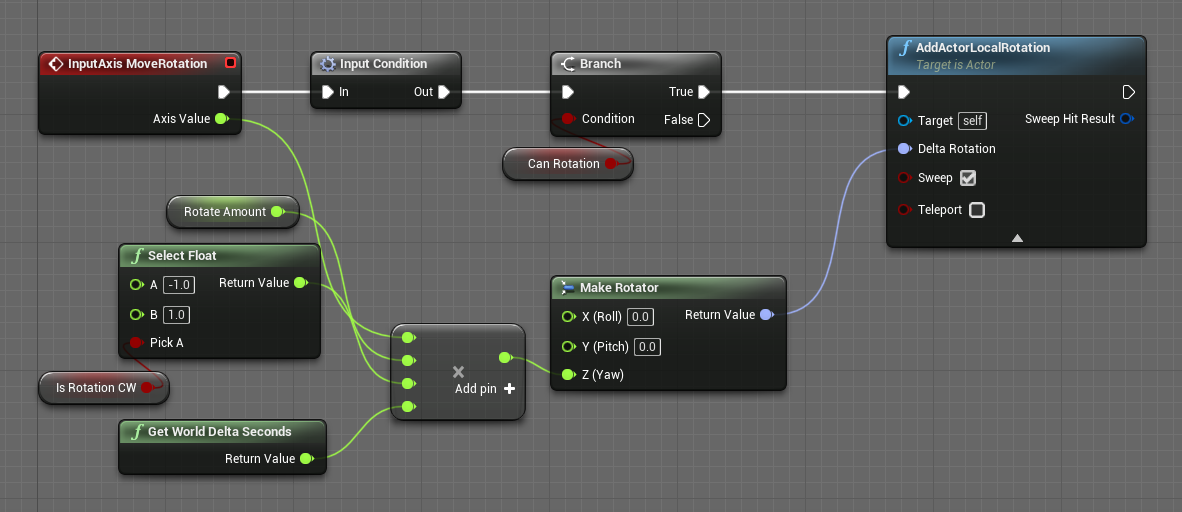
Task: Edit the X (Roll) value field
Action: pyautogui.click(x=641, y=317)
